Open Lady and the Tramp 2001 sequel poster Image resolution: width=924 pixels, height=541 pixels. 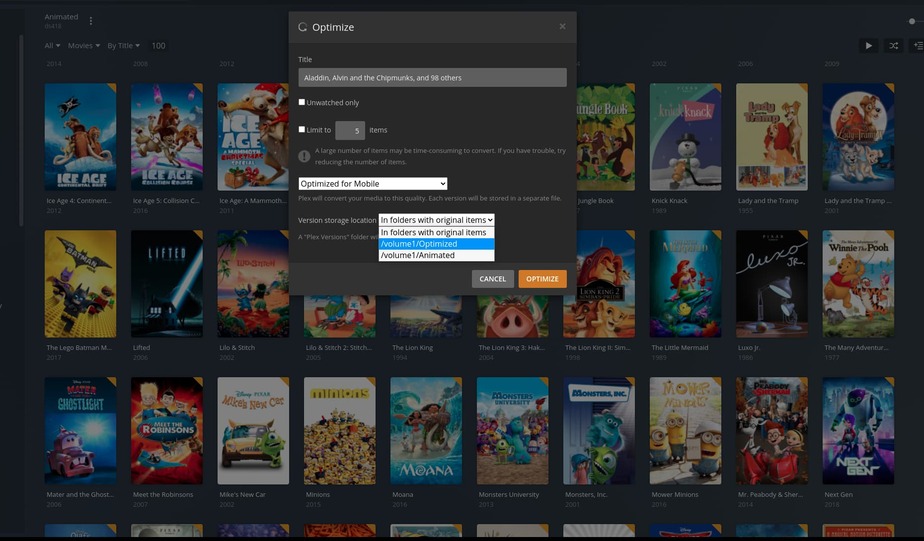click(x=858, y=137)
